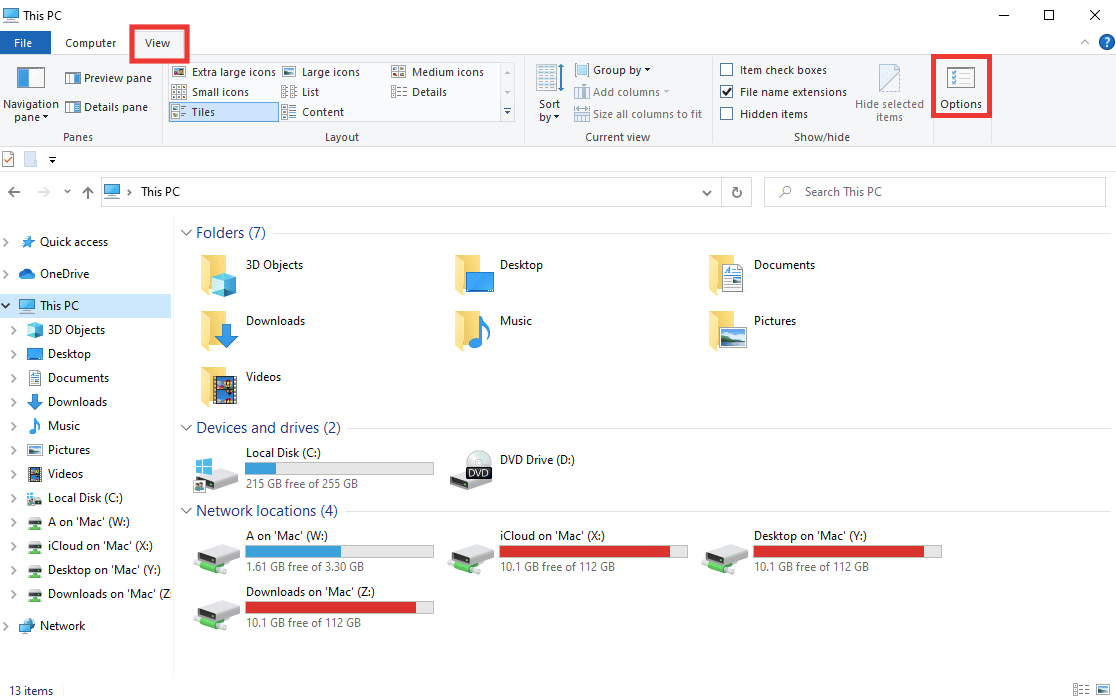Switch to large thumbnails view in status bar
This screenshot has height=697, width=1116.
point(1102,689)
